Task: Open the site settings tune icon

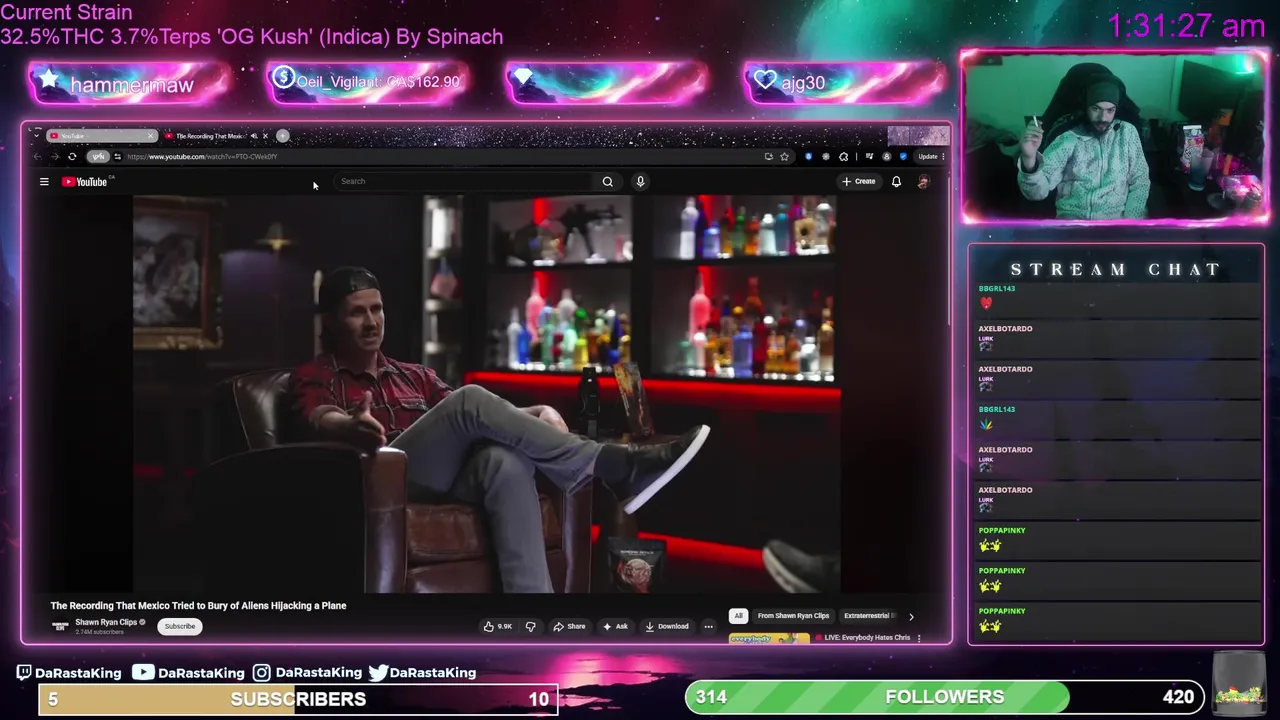Action: [117, 156]
